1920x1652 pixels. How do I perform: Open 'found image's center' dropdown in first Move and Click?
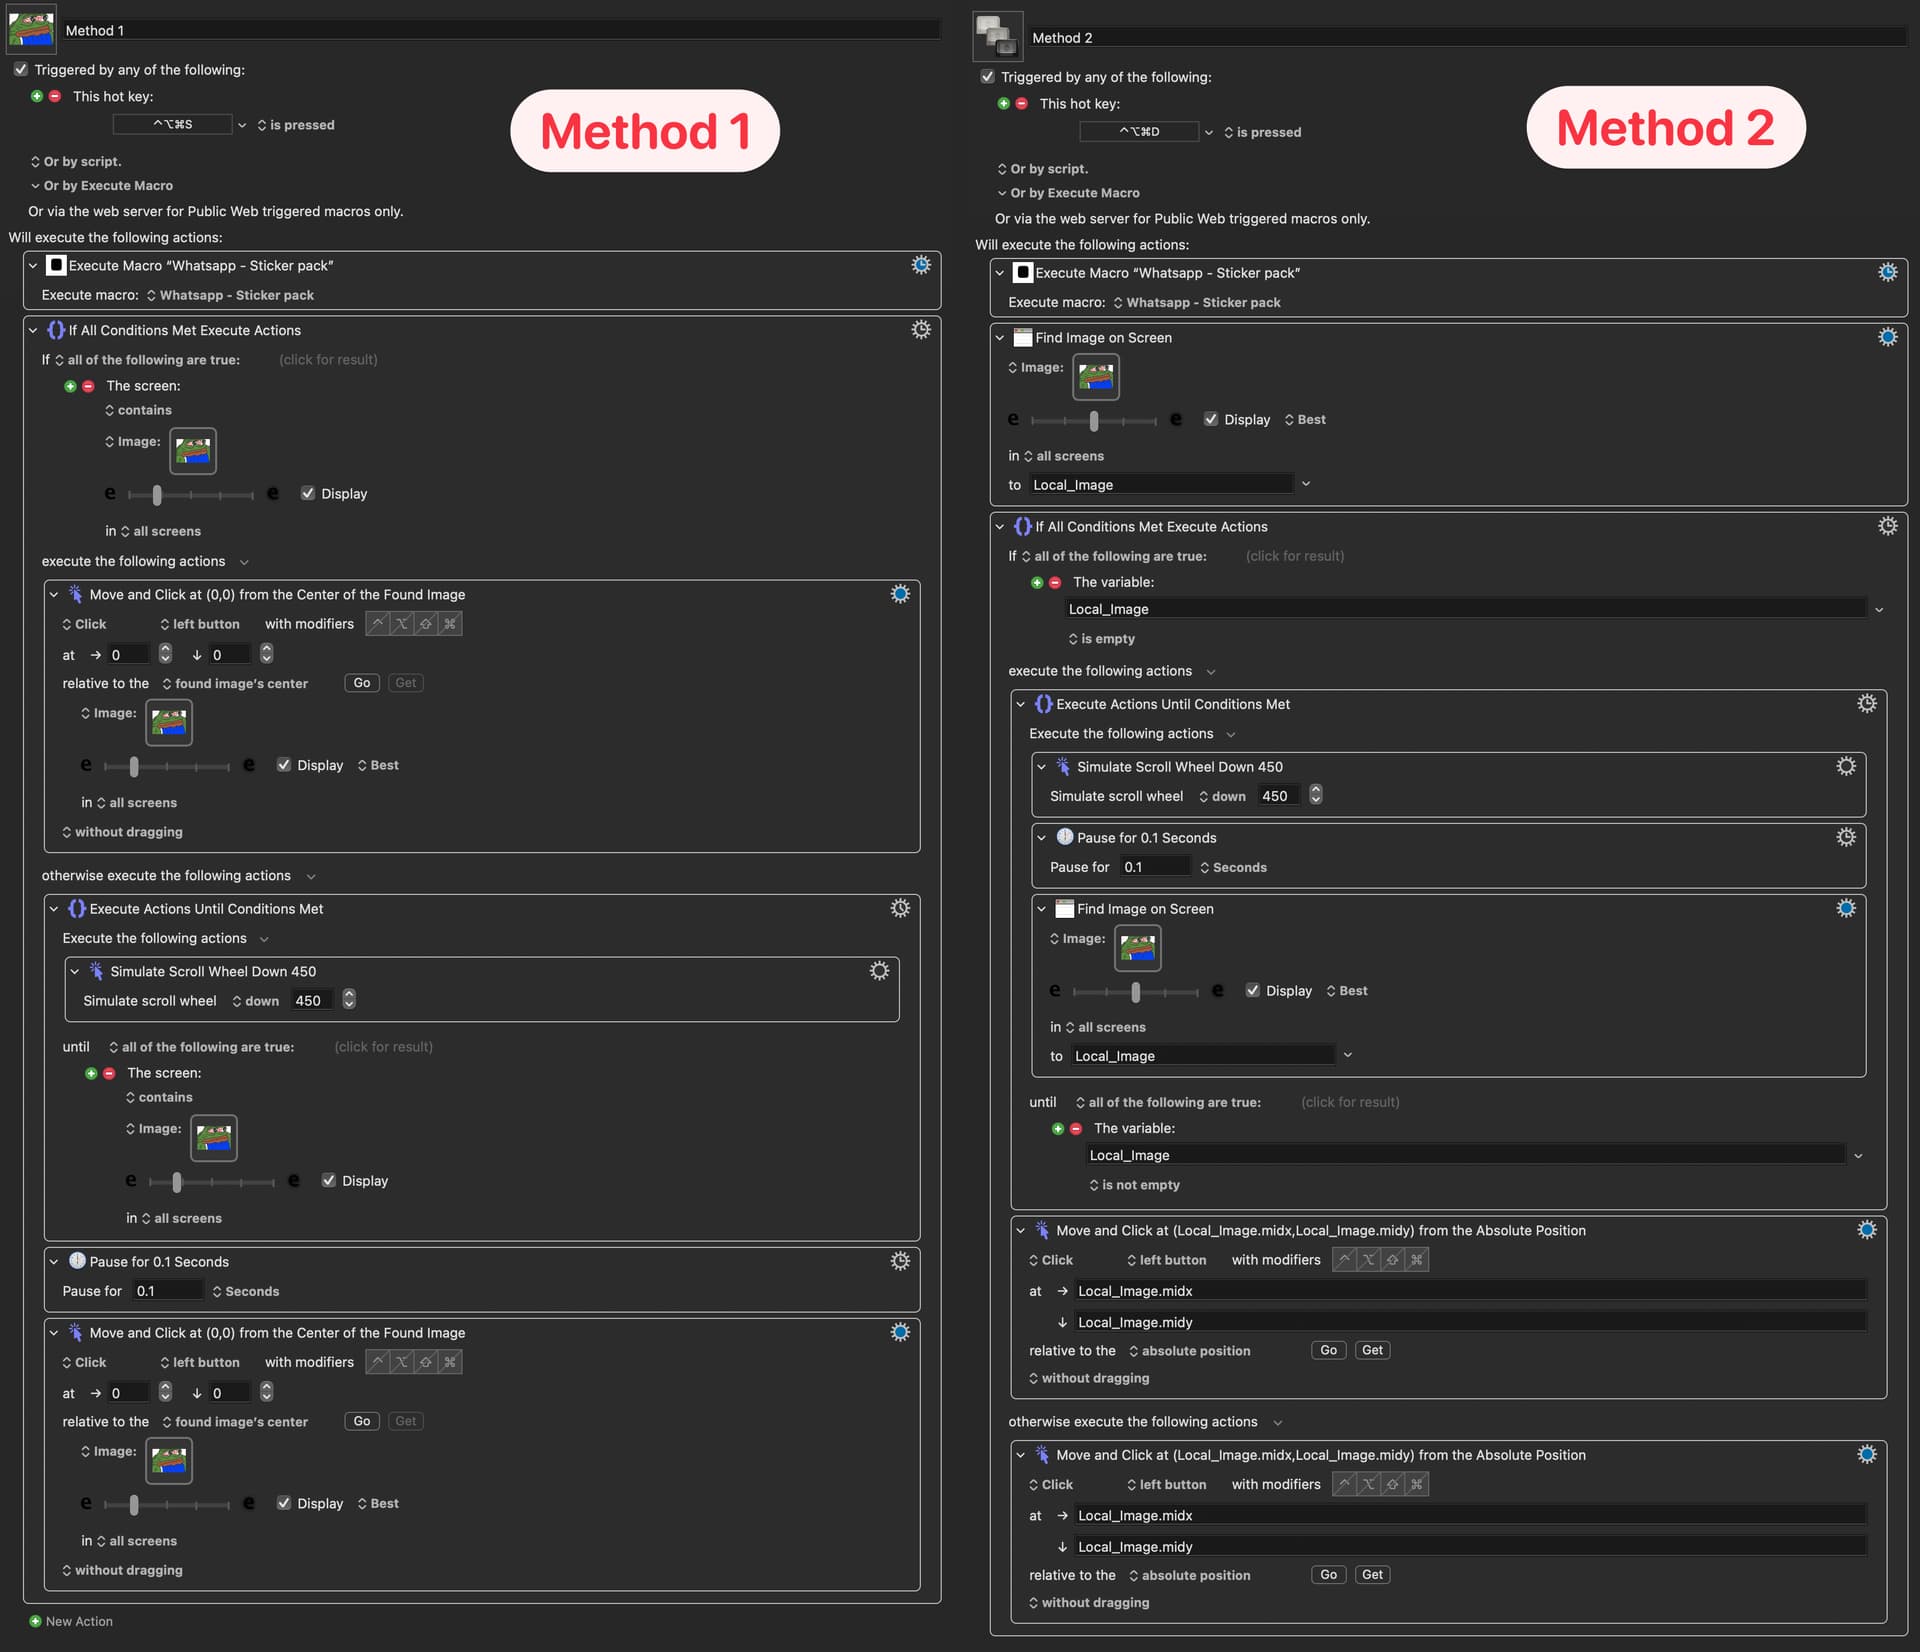click(236, 684)
